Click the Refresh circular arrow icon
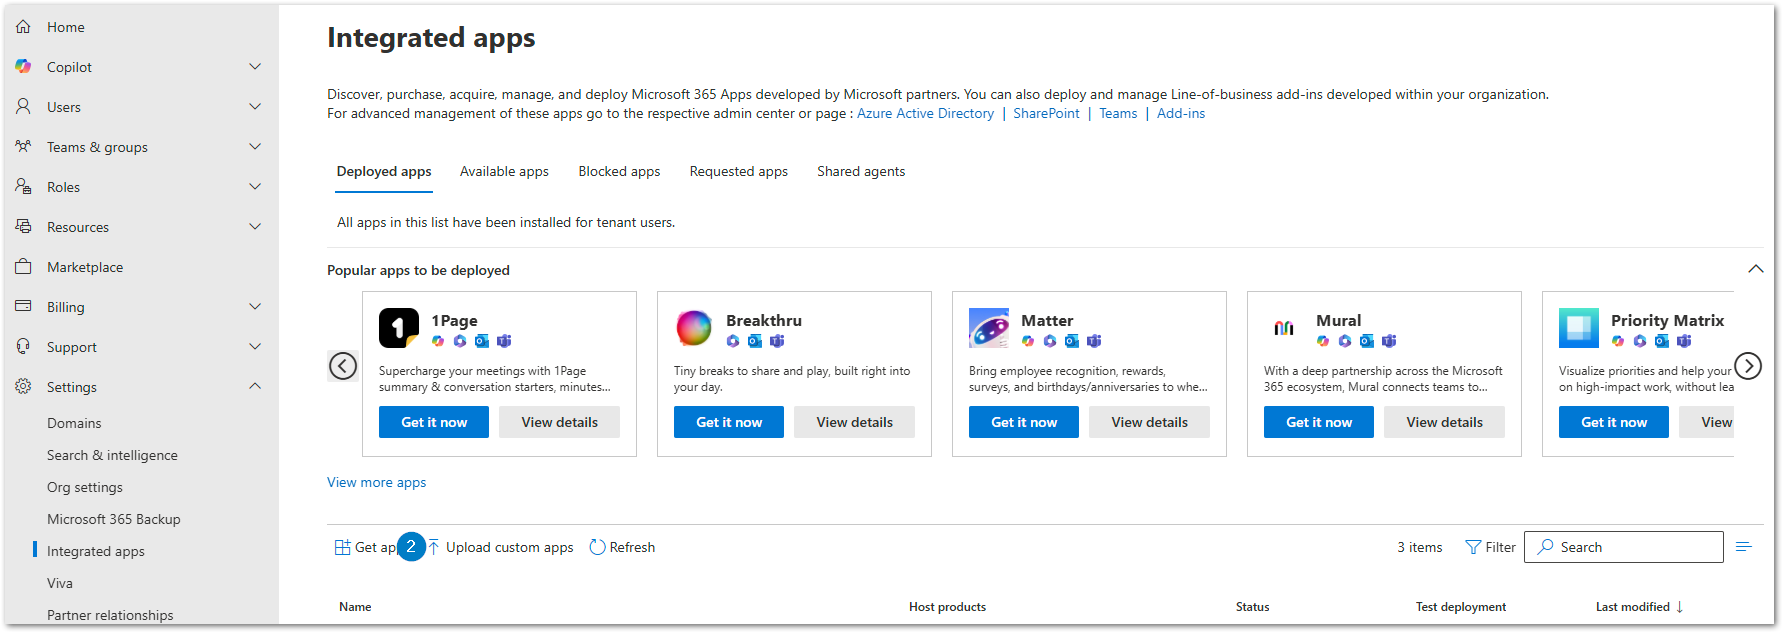 coord(597,547)
